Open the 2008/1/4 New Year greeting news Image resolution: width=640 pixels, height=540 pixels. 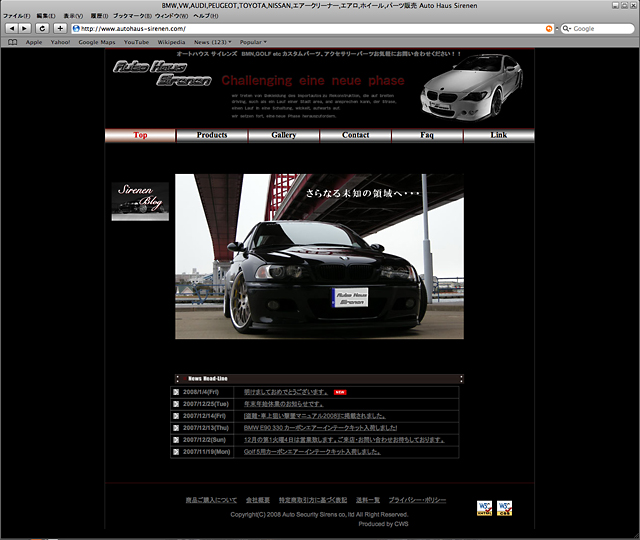[x=286, y=392]
